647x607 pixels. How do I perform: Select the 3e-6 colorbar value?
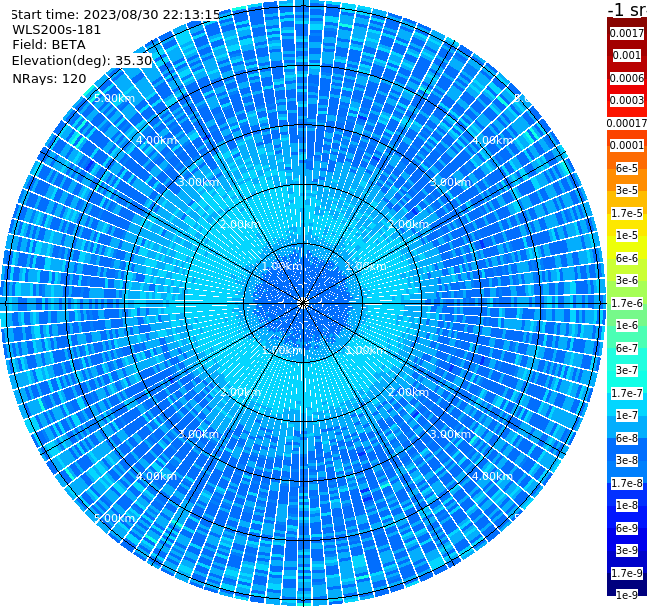tap(627, 280)
